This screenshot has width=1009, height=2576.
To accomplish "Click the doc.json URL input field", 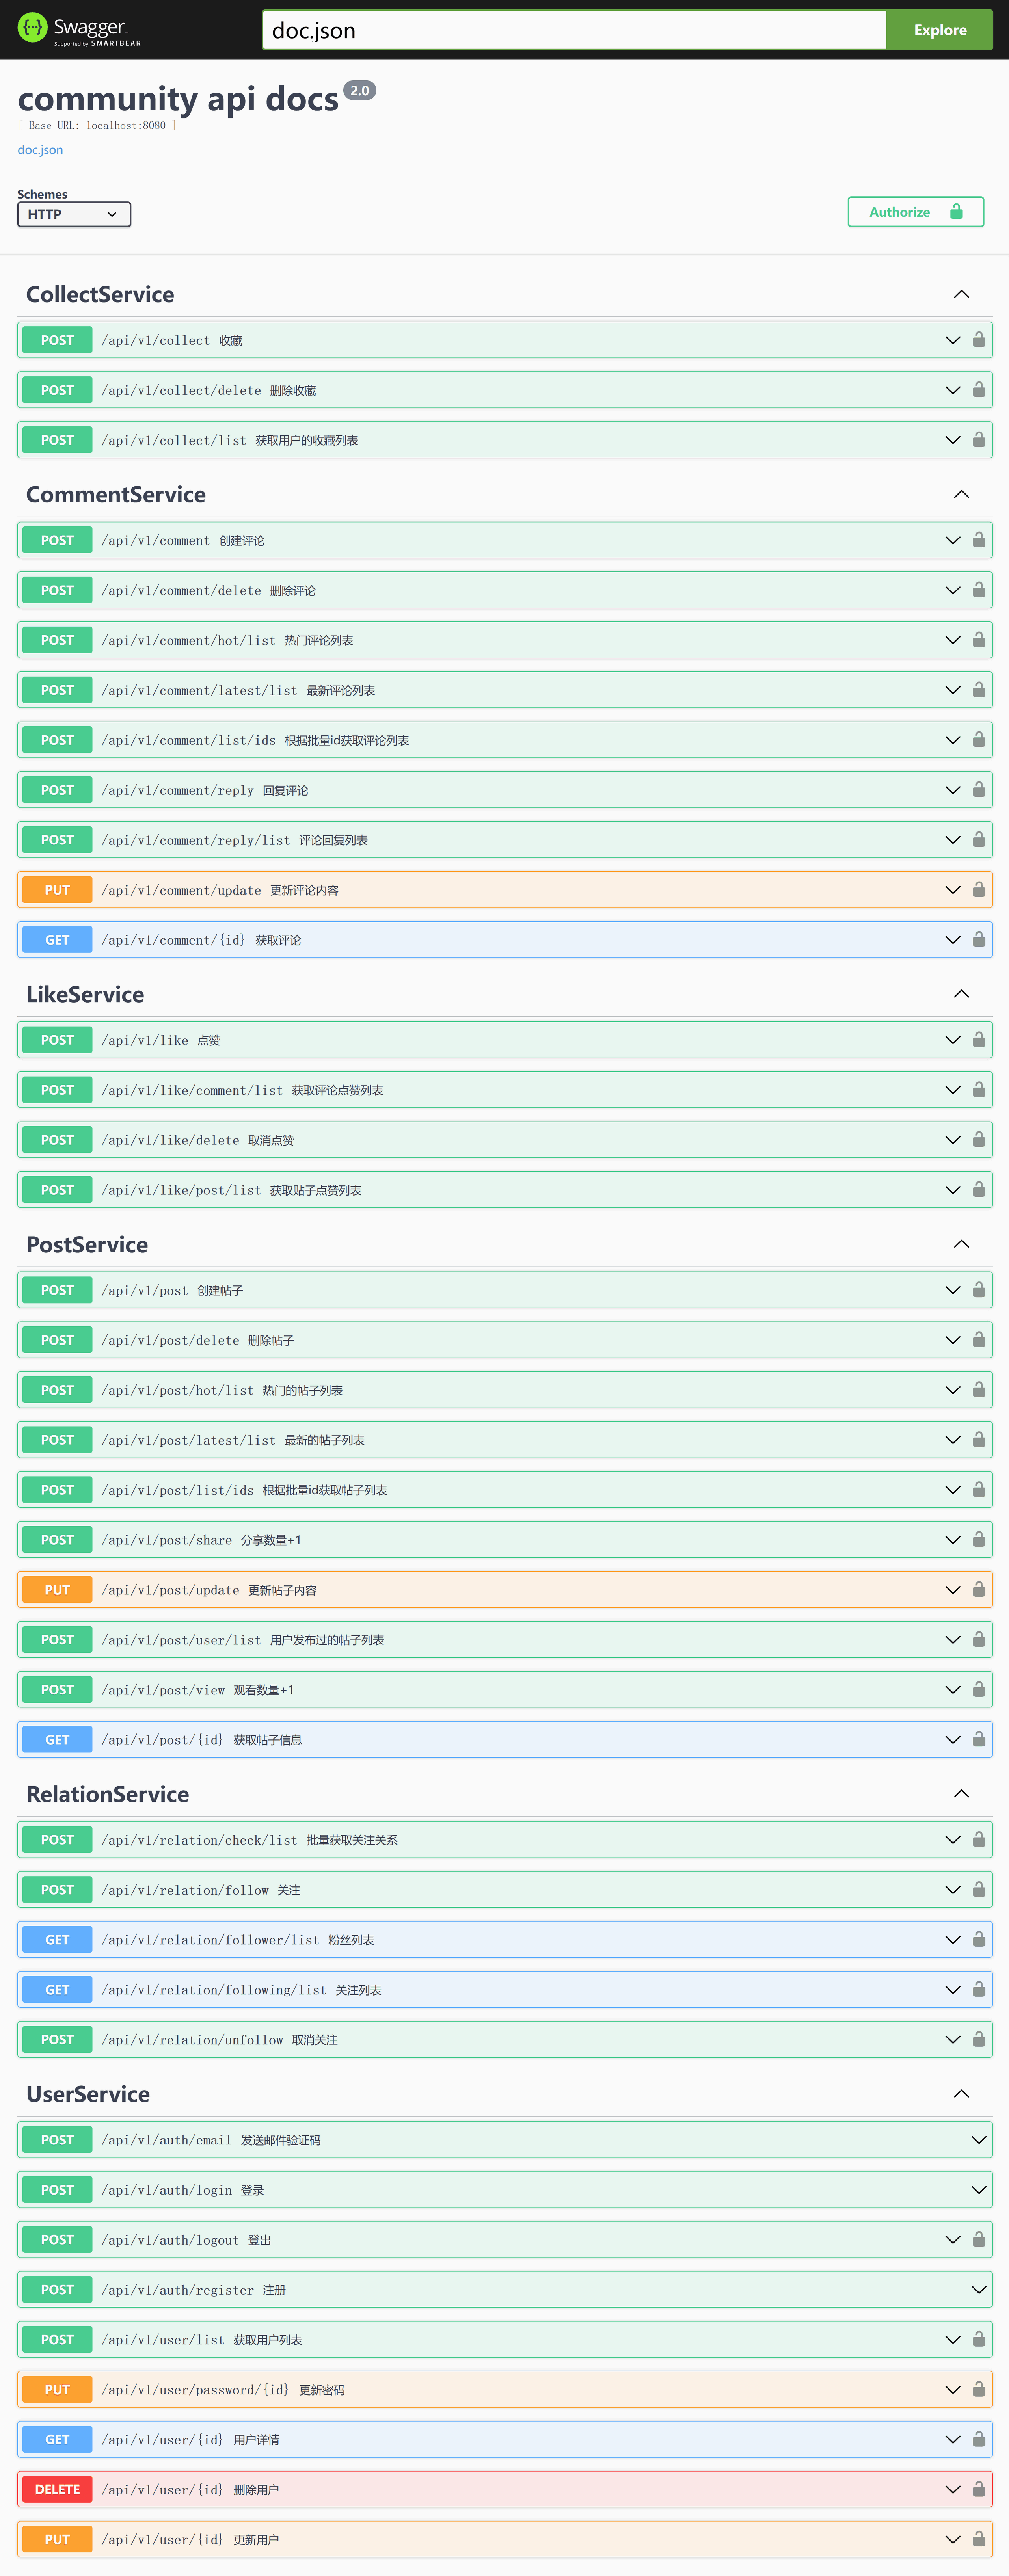I will (573, 30).
